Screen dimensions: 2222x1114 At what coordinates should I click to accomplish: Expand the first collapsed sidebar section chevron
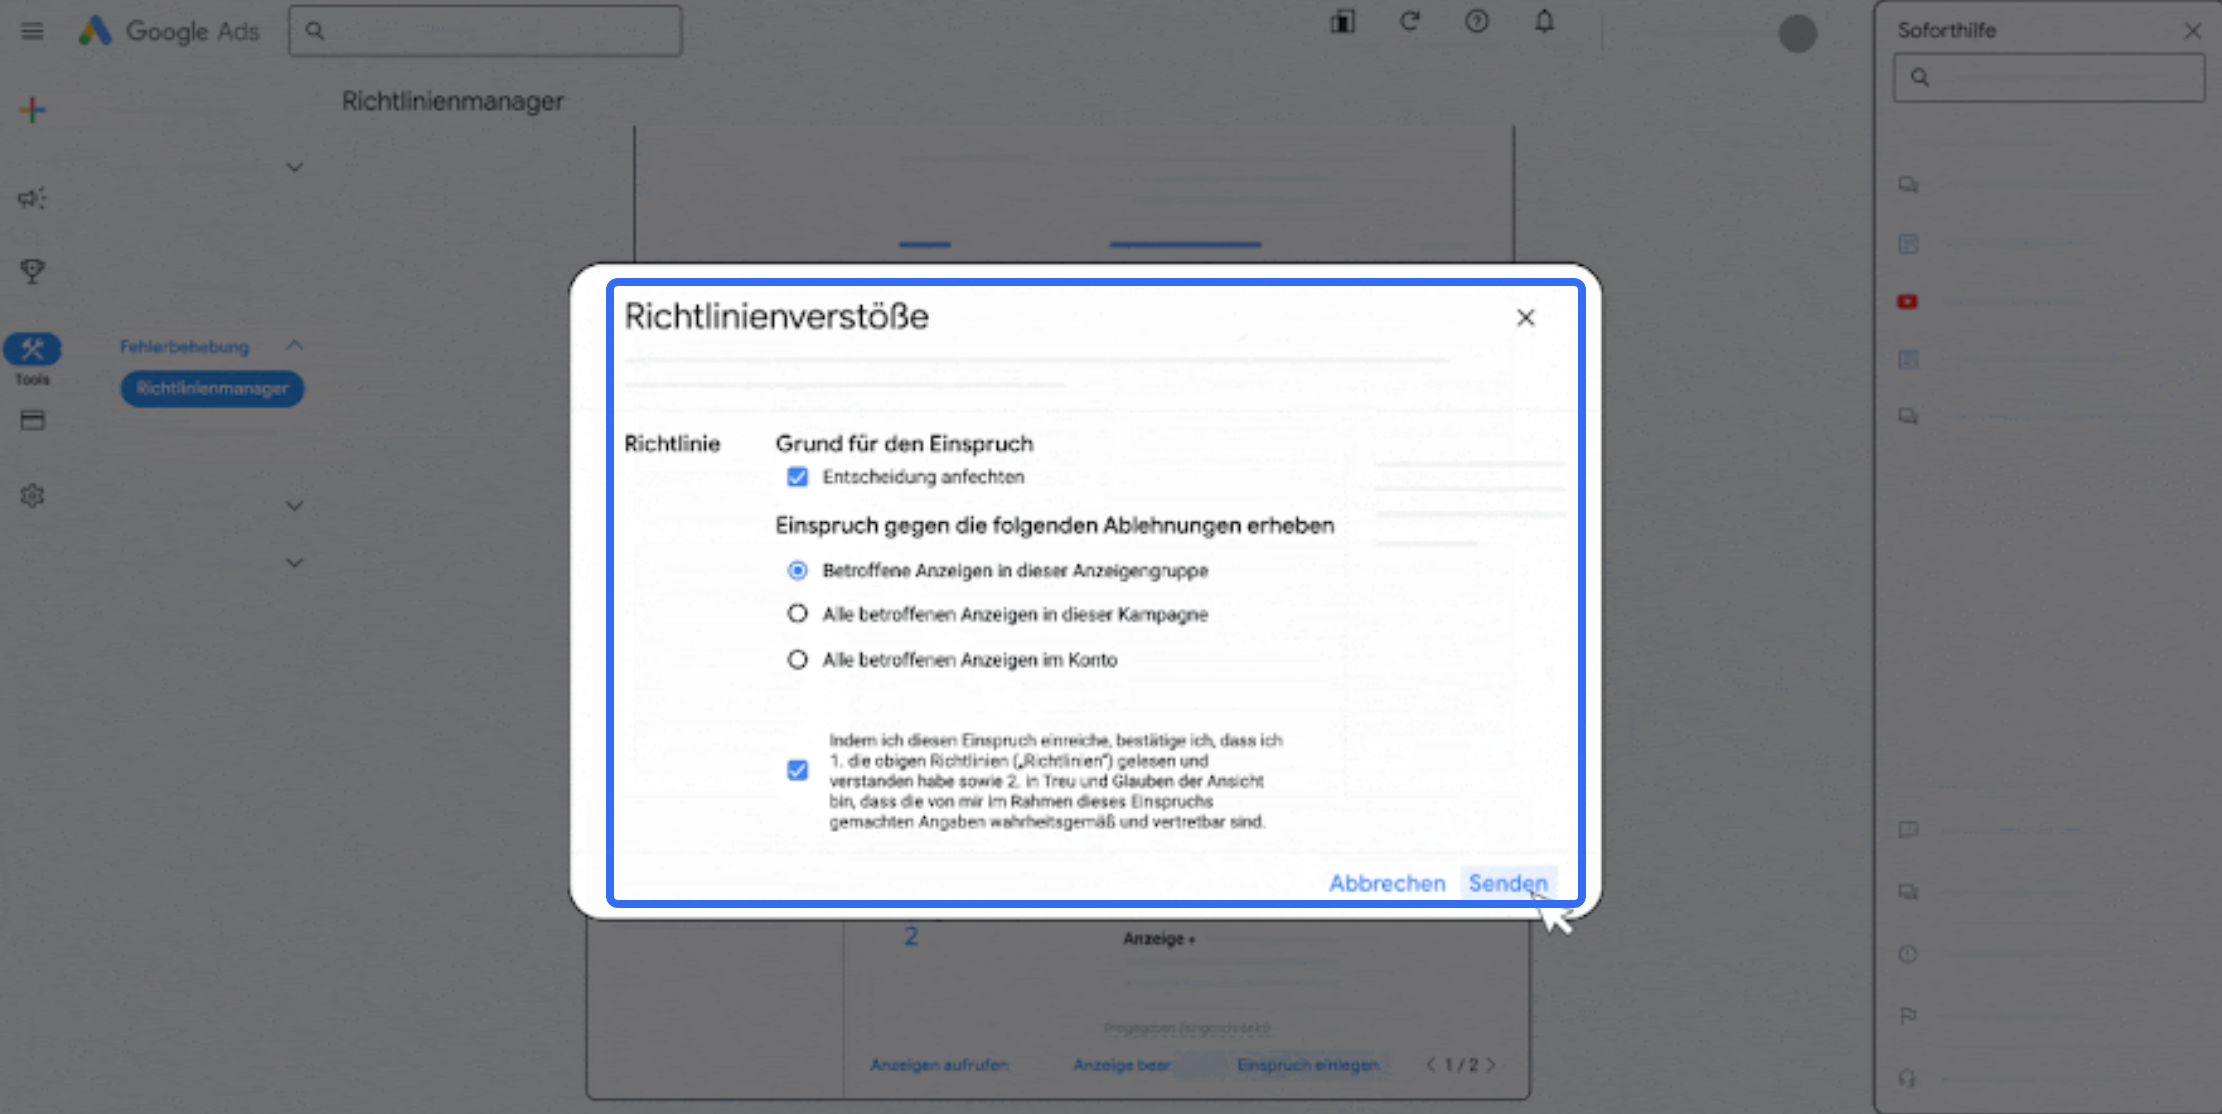click(x=294, y=167)
